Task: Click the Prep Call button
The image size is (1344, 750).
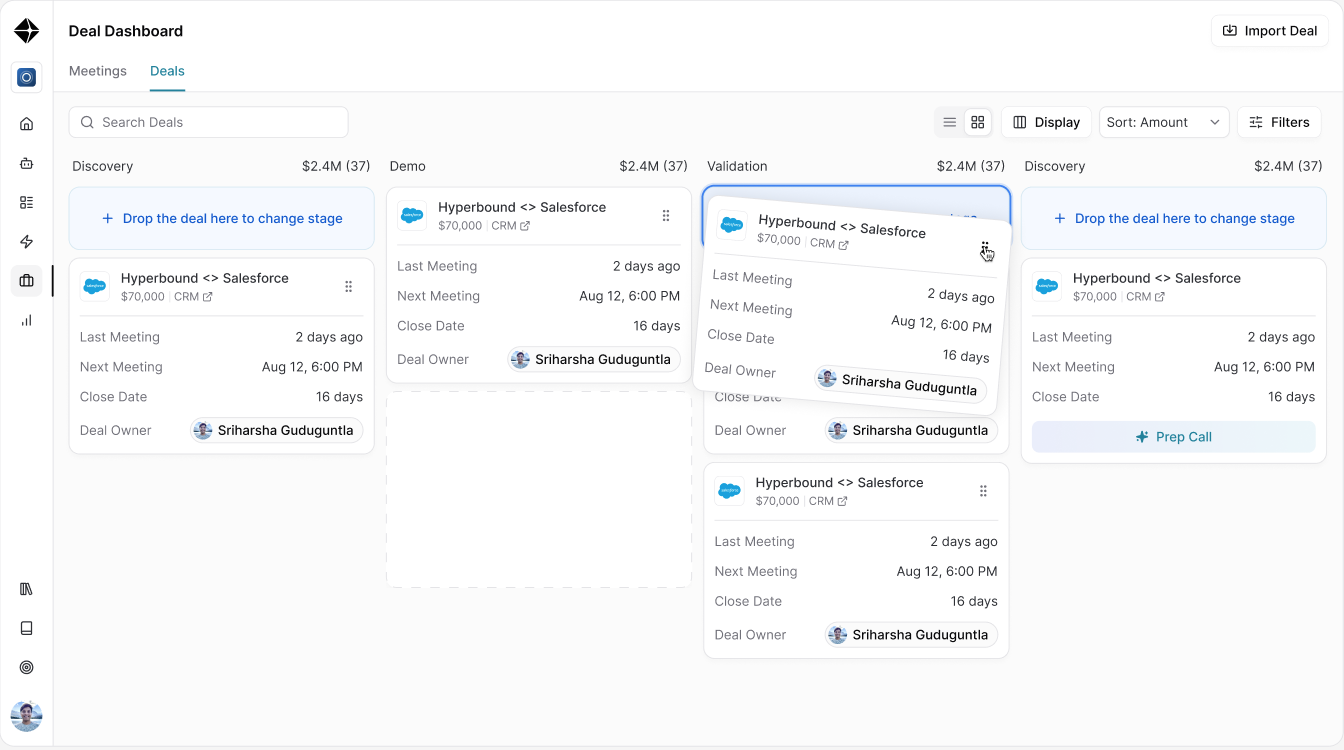Action: click(1173, 437)
